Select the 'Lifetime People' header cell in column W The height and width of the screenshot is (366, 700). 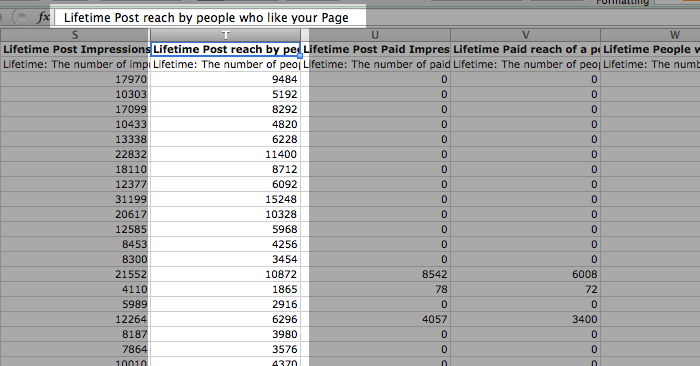[x=650, y=49]
